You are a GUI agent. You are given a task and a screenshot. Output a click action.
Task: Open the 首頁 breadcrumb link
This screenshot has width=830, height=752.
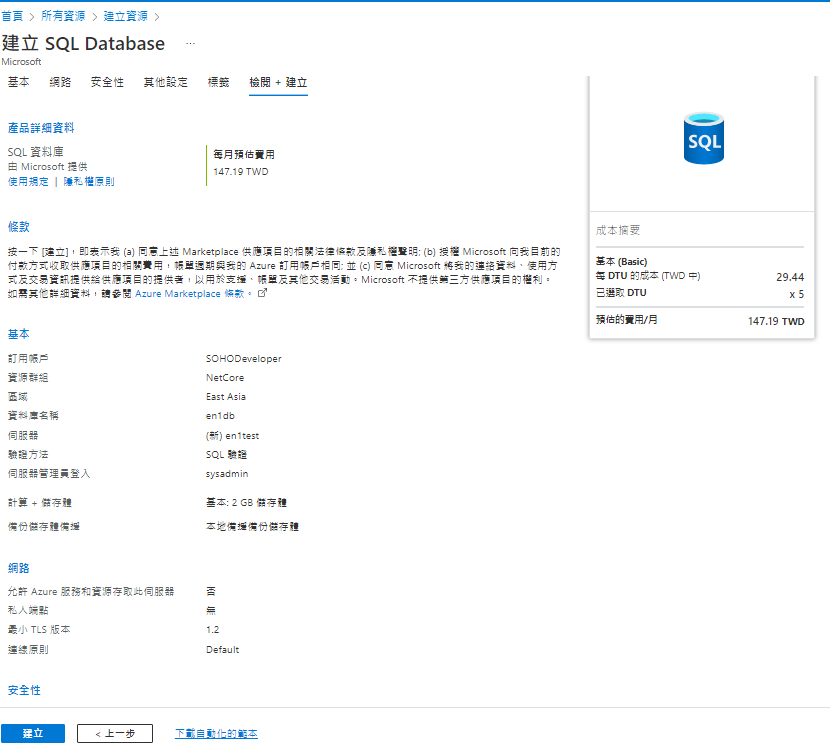(x=12, y=16)
